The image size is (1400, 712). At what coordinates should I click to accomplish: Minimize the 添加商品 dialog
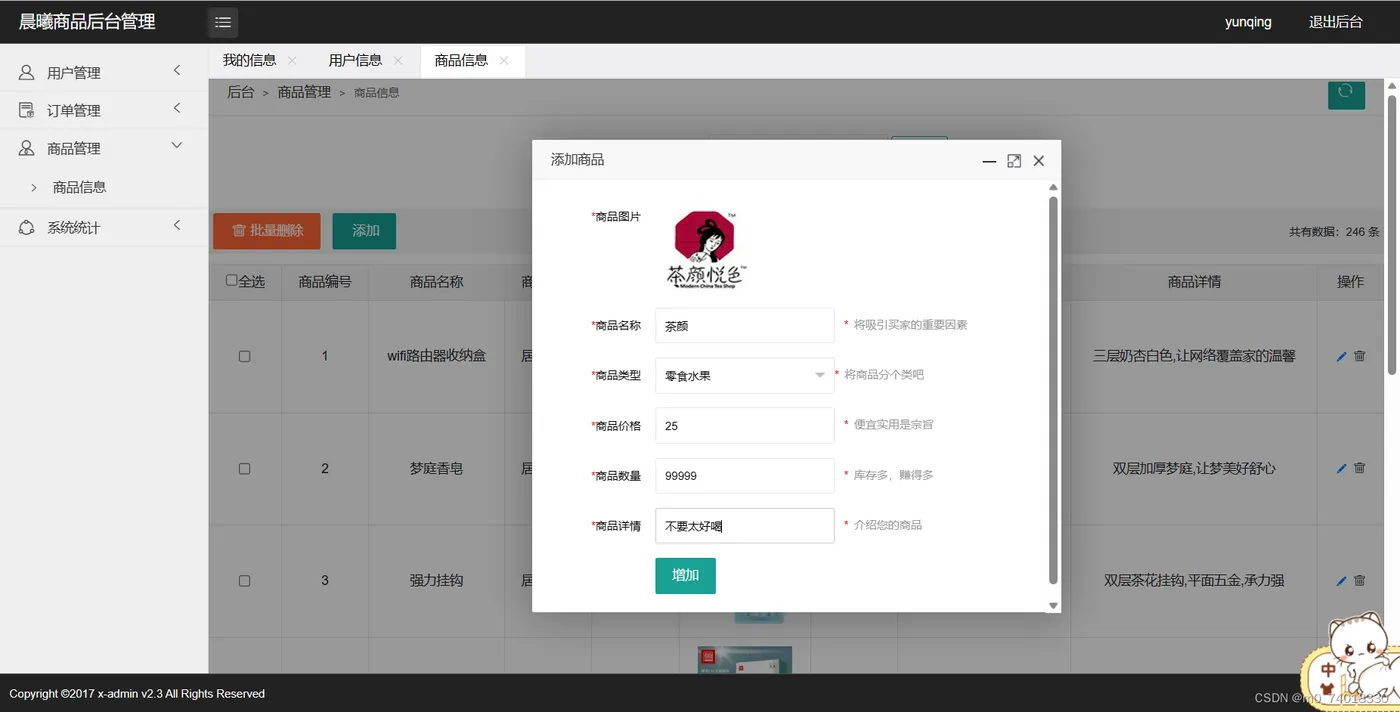click(989, 161)
